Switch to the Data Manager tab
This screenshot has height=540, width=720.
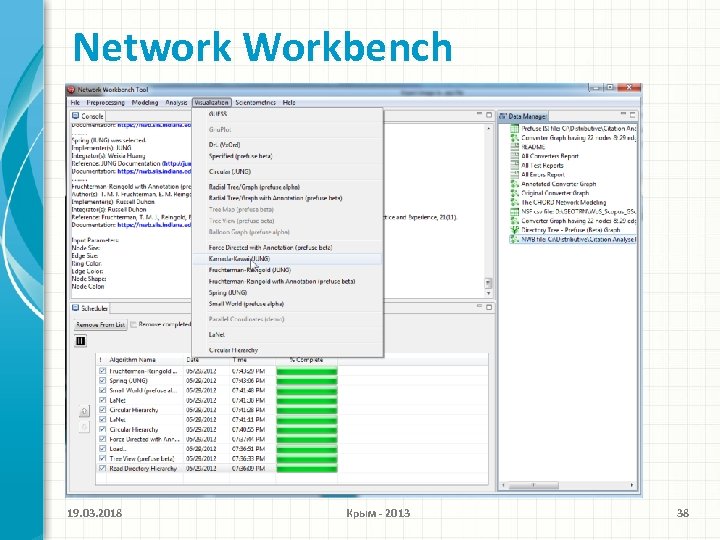click(523, 116)
